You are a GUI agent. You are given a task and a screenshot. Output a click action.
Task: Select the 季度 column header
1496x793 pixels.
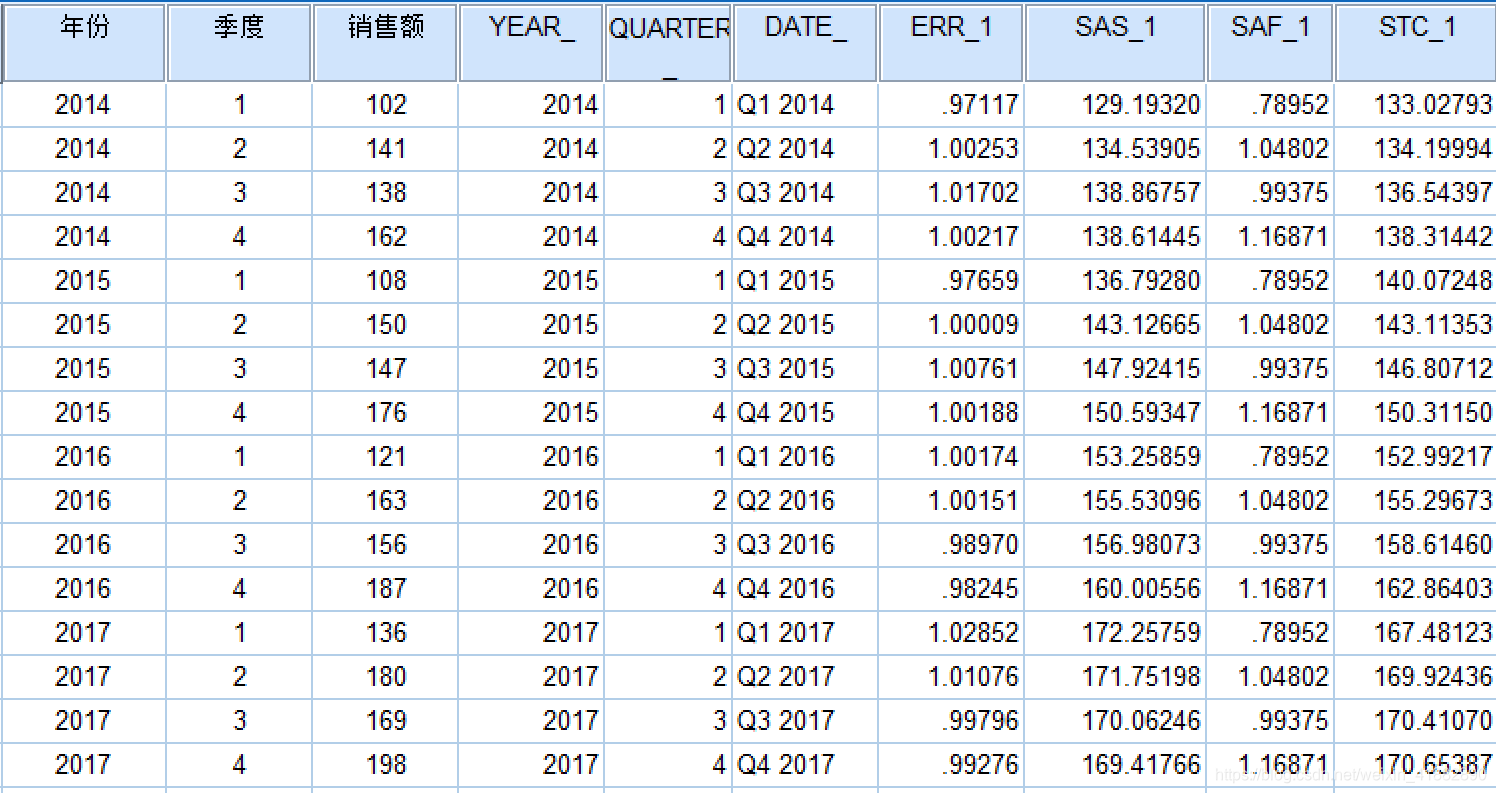(x=239, y=43)
